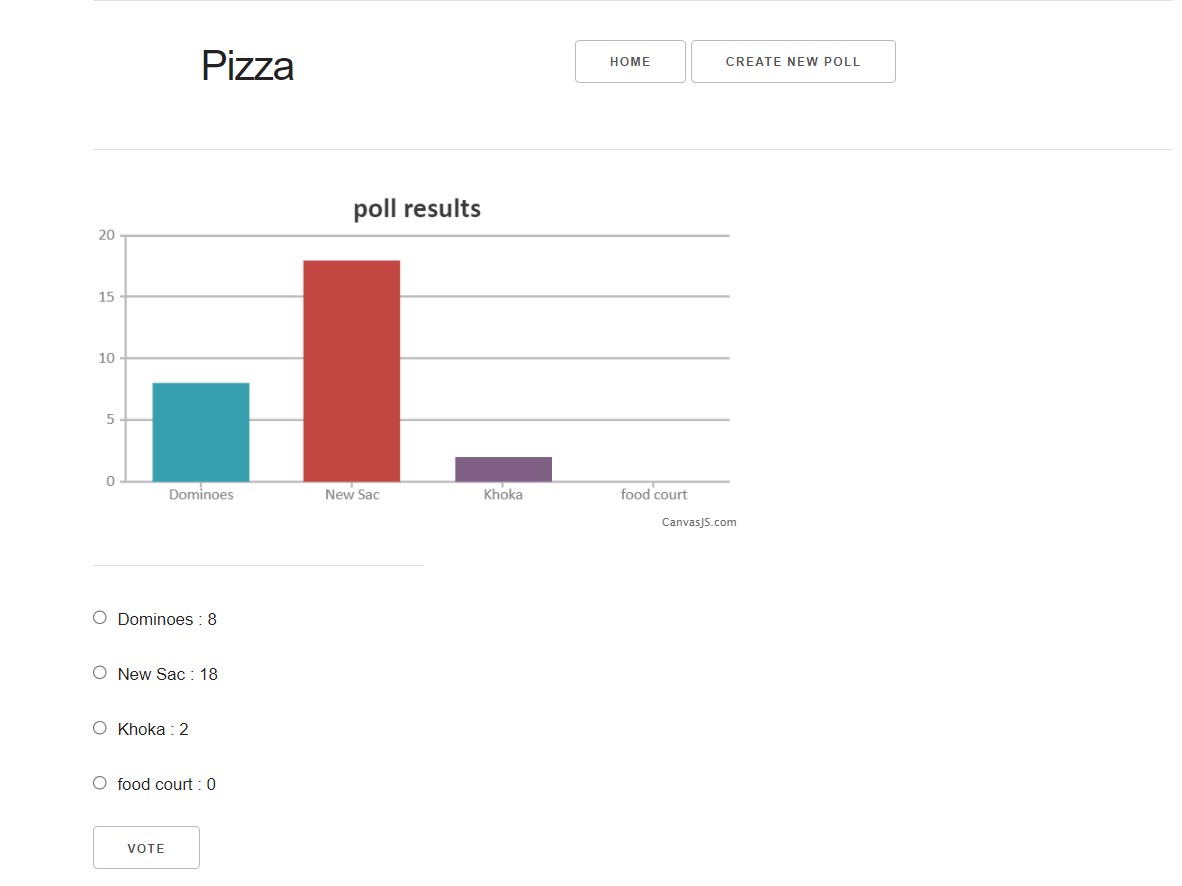1182x886 pixels.
Task: Click the New Sac axis label
Action: click(352, 493)
